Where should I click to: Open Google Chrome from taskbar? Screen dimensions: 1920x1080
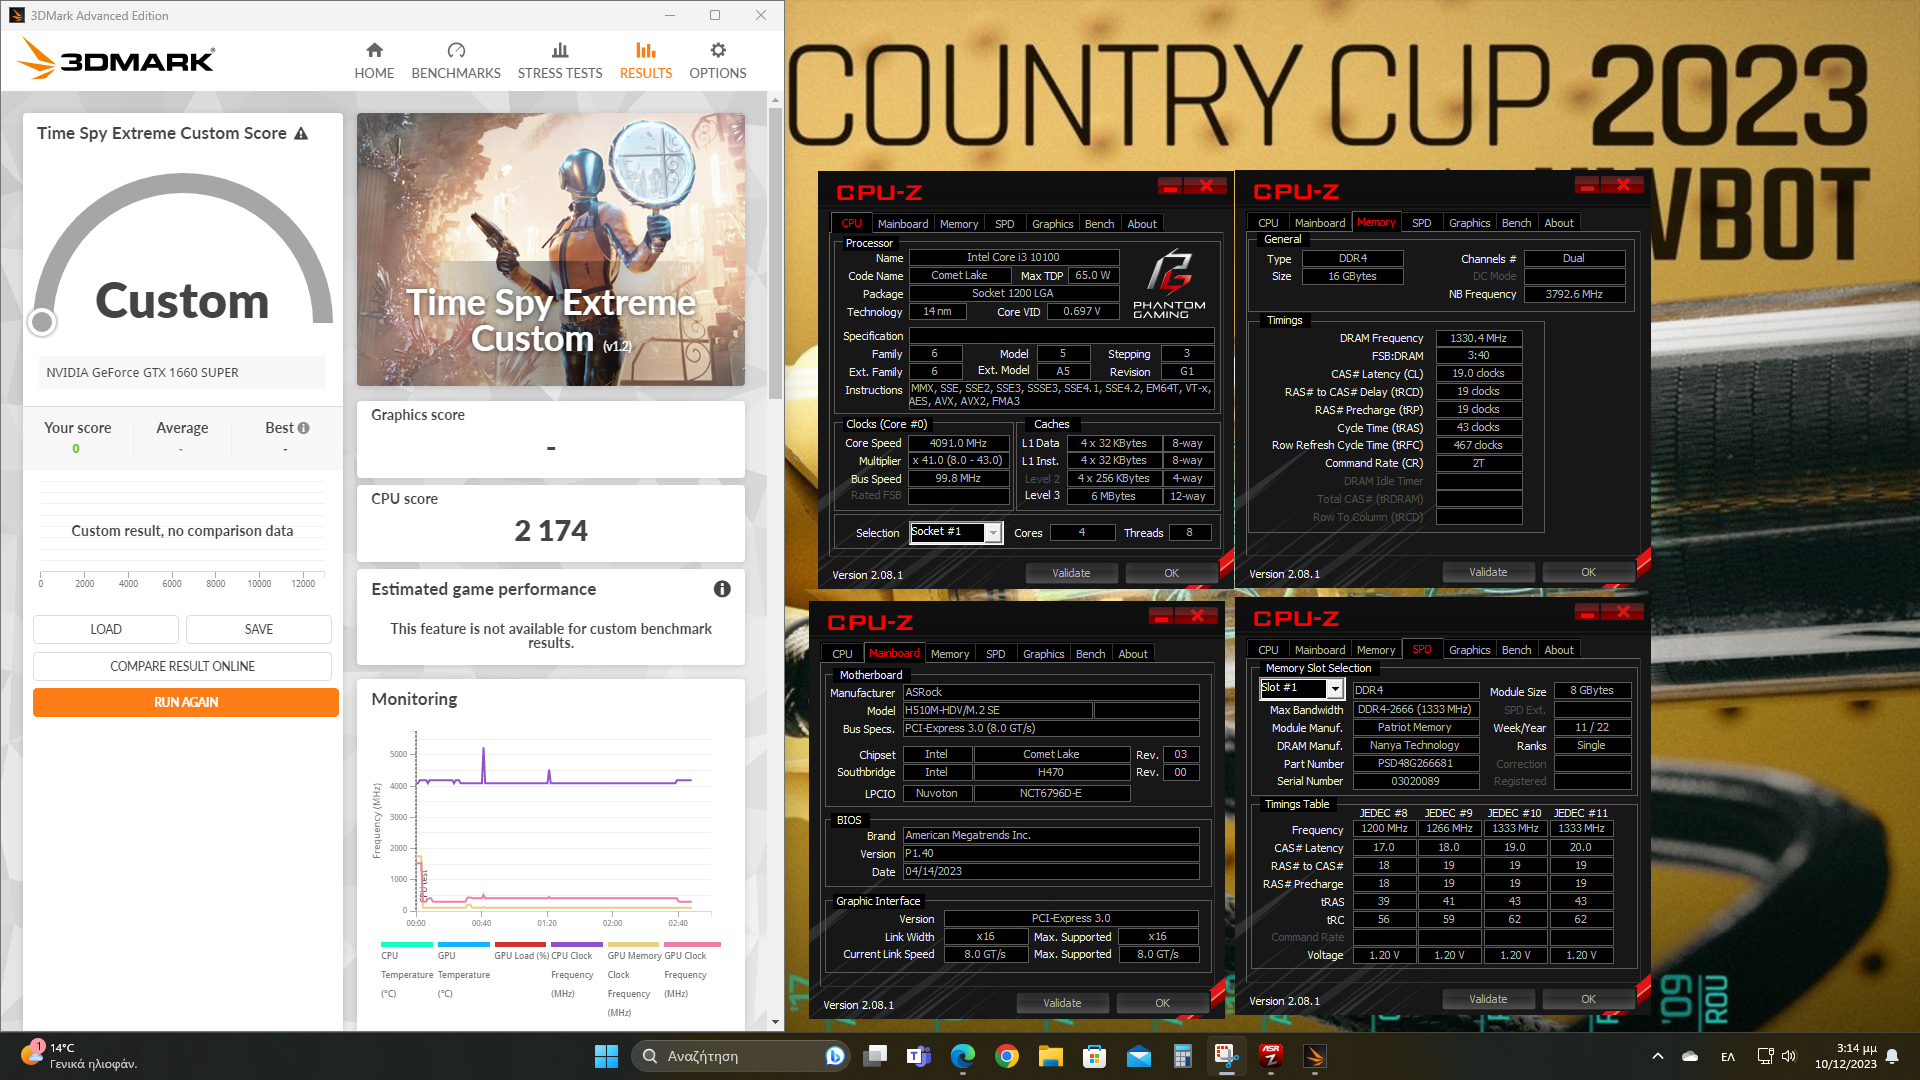(1007, 1056)
